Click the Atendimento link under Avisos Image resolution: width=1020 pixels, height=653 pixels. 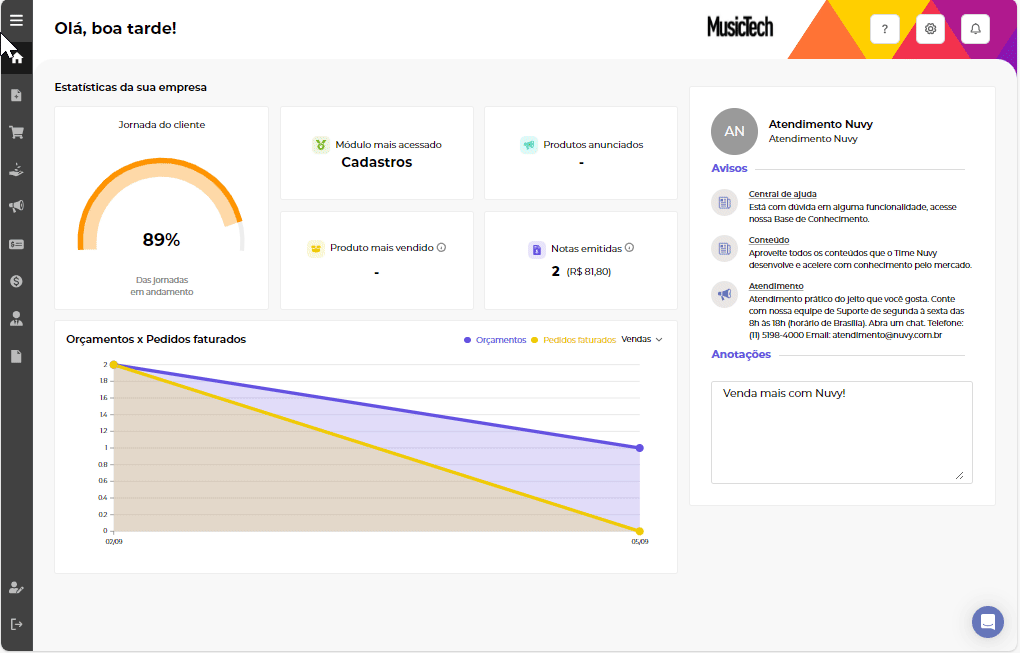pos(776,286)
